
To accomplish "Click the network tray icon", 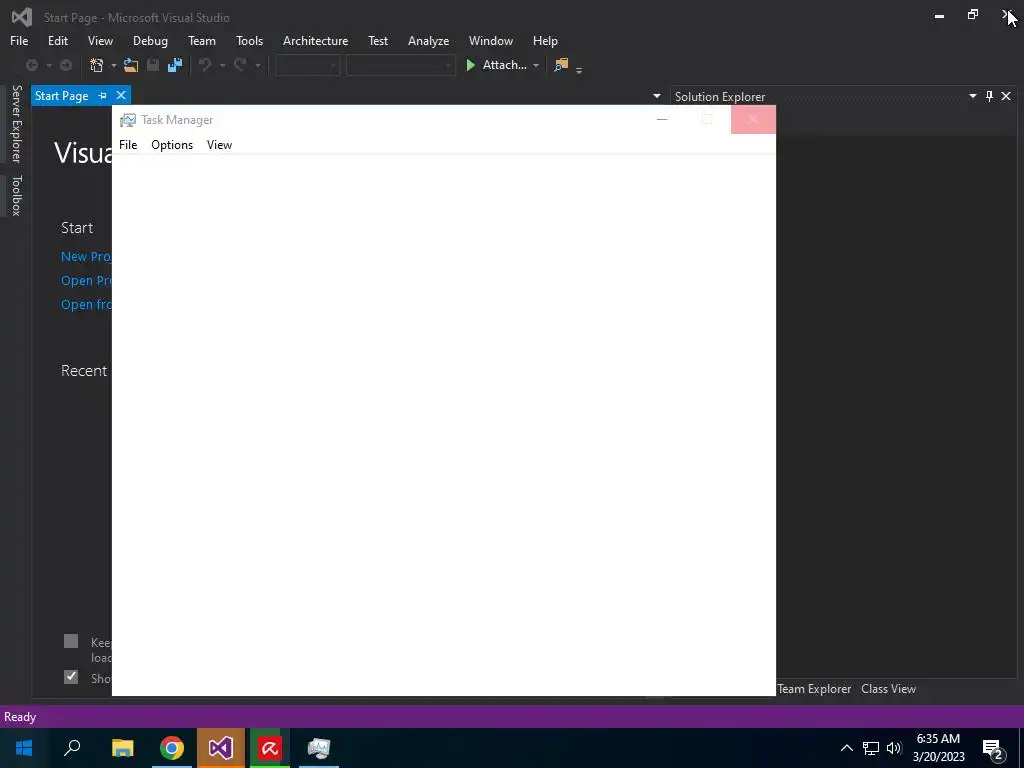I will (871, 748).
